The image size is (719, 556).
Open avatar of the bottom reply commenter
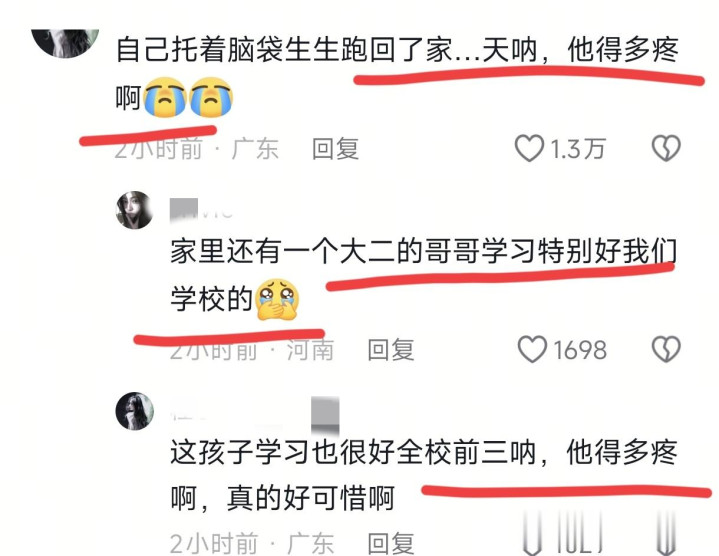tap(134, 411)
